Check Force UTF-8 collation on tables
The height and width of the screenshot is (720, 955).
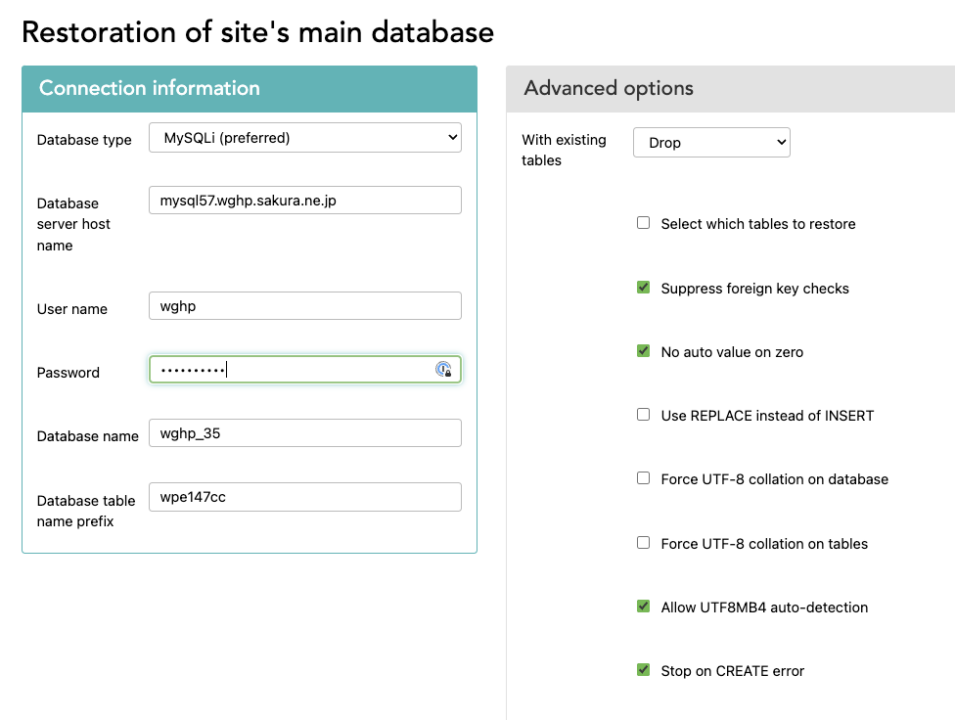[x=643, y=543]
